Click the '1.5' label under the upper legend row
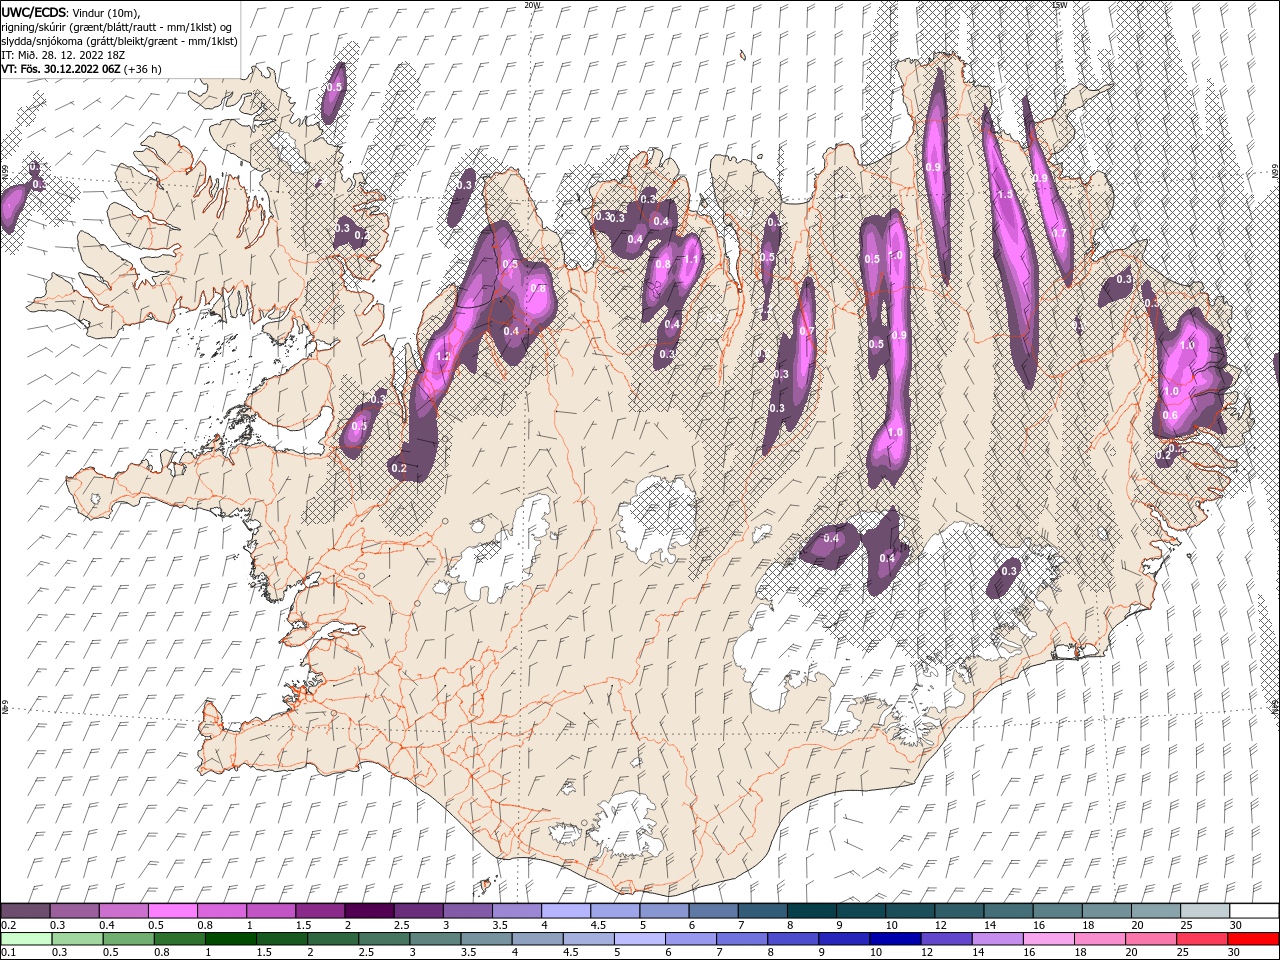The width and height of the screenshot is (1280, 960). [x=304, y=925]
